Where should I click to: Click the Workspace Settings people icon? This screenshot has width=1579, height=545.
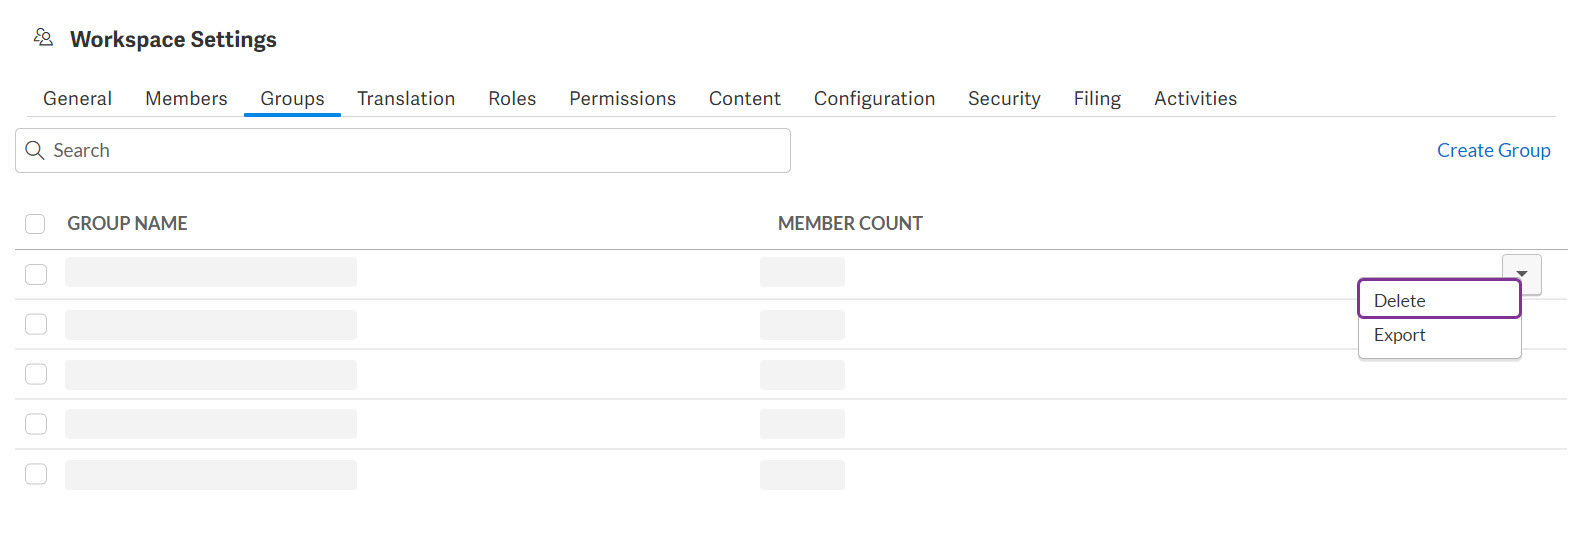pos(43,38)
